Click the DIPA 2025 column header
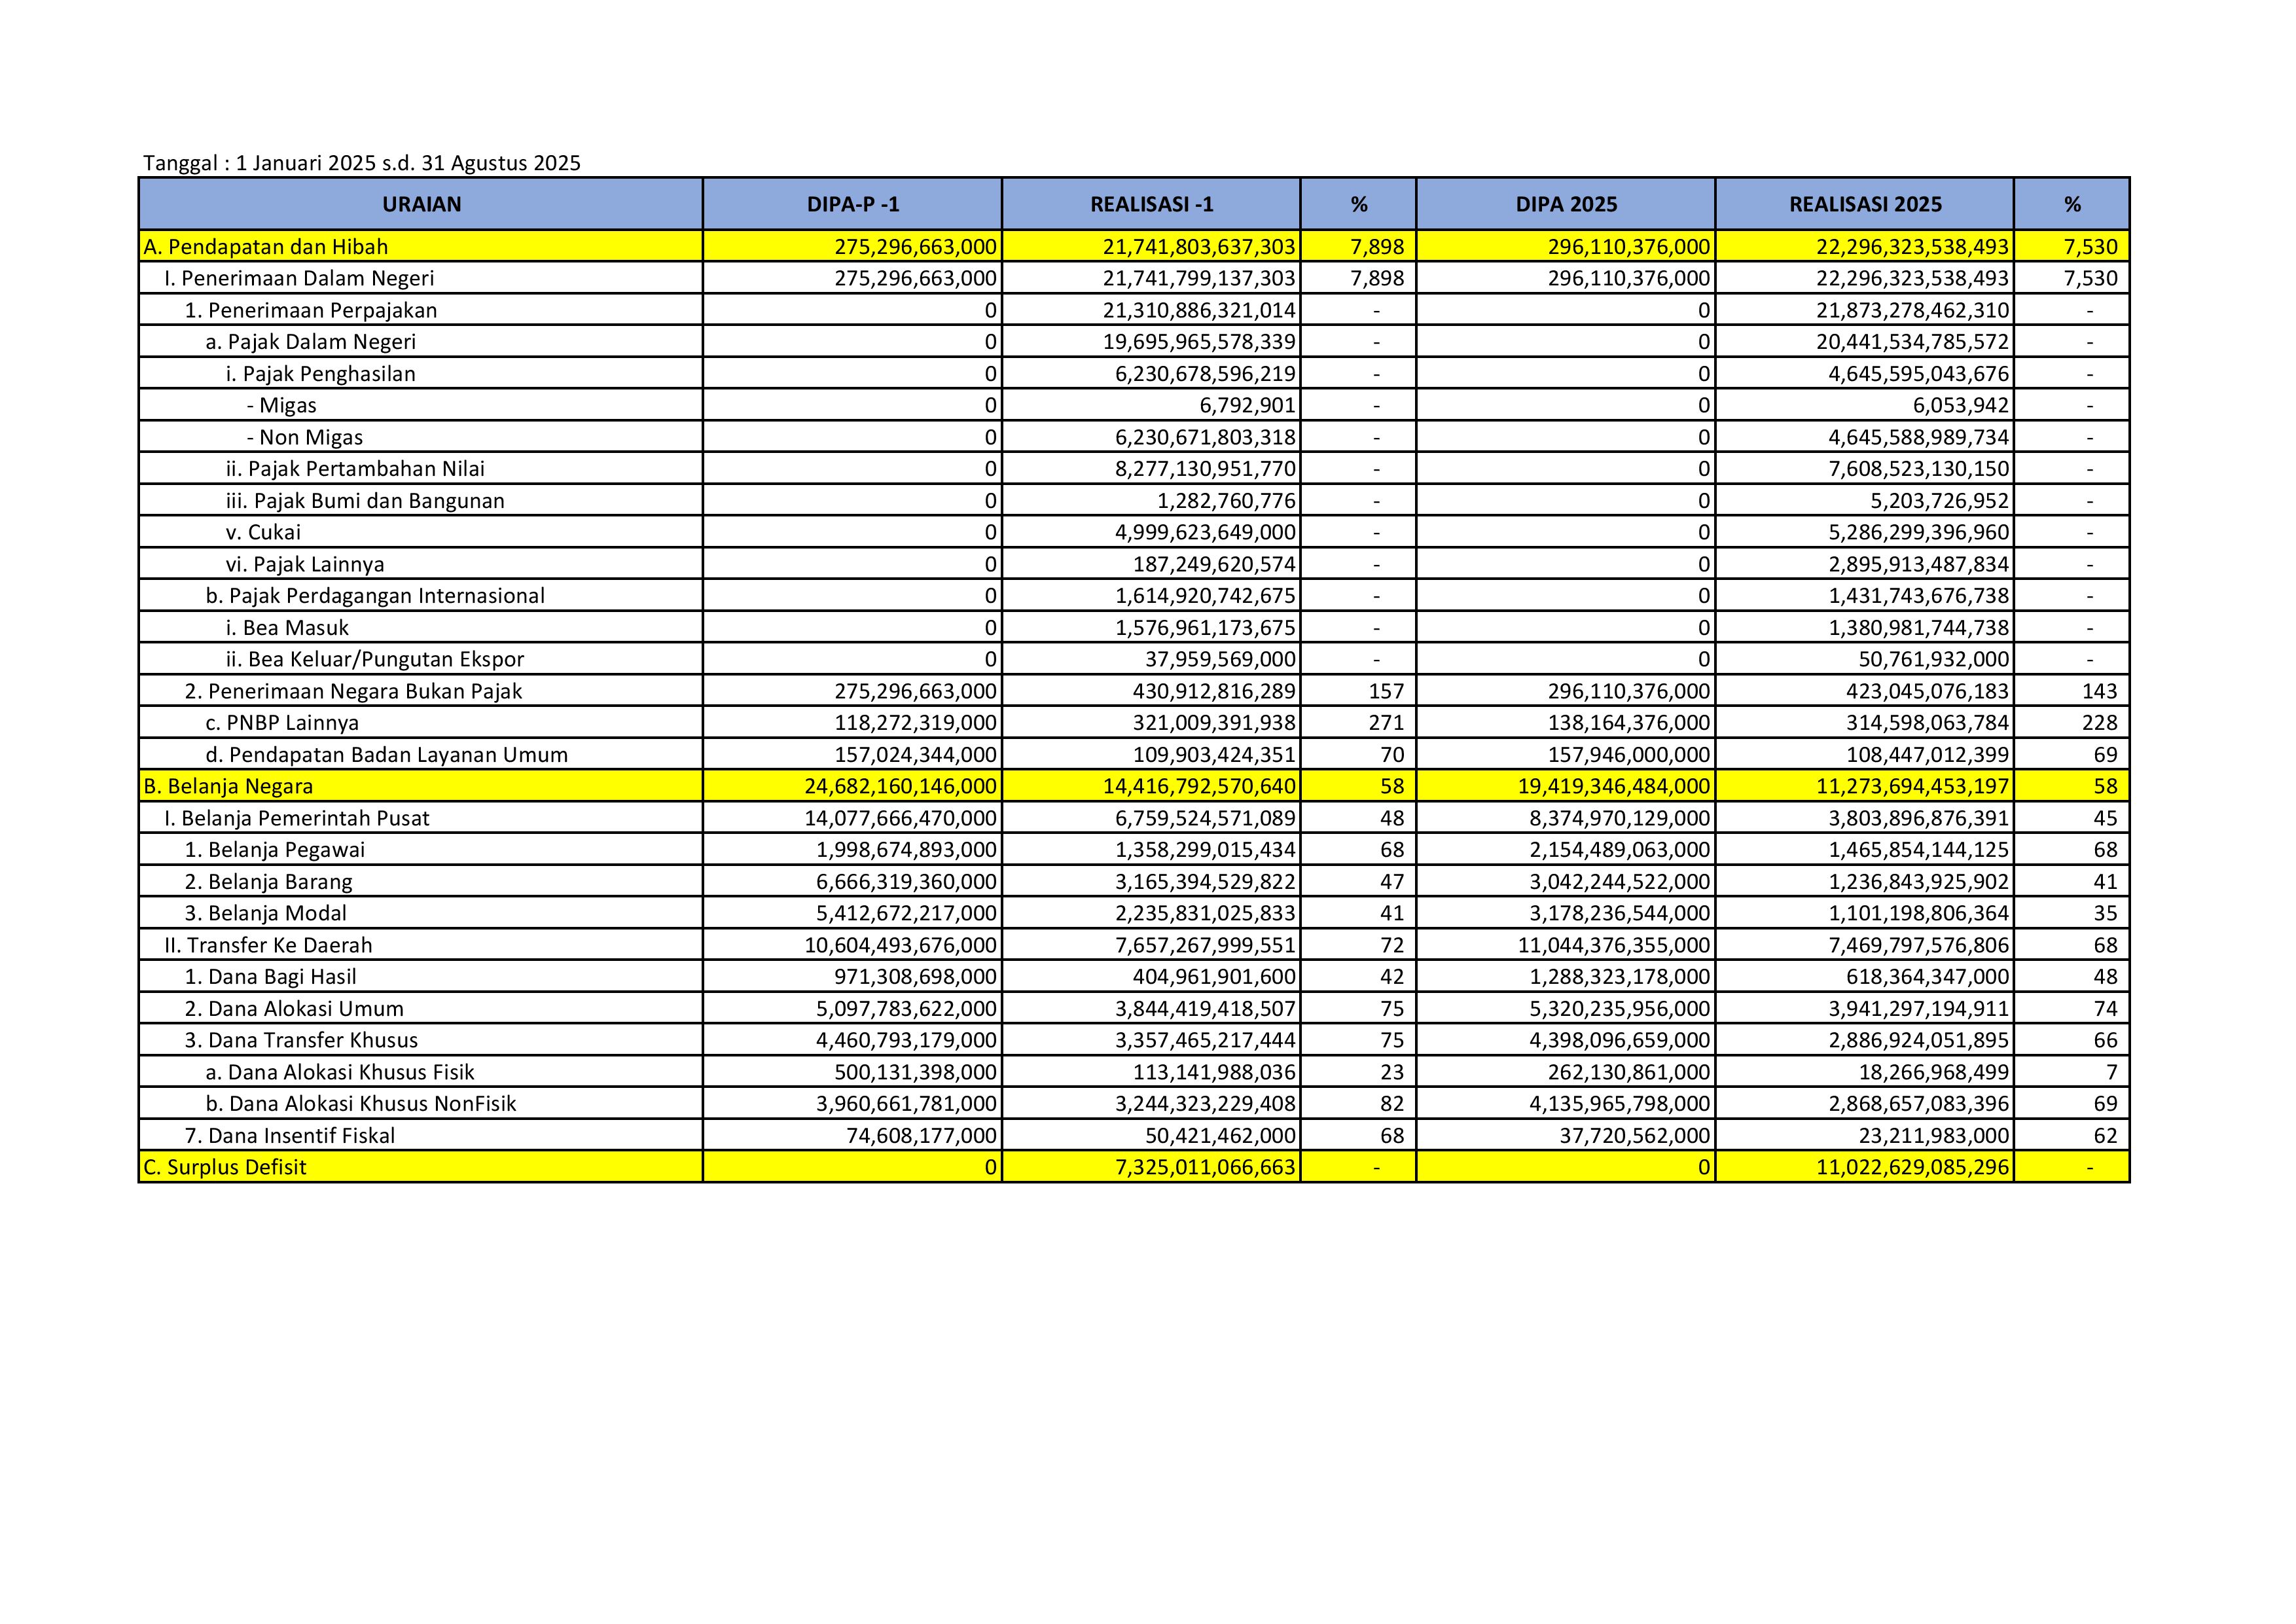This screenshot has width=2296, height=1624. click(x=1565, y=204)
